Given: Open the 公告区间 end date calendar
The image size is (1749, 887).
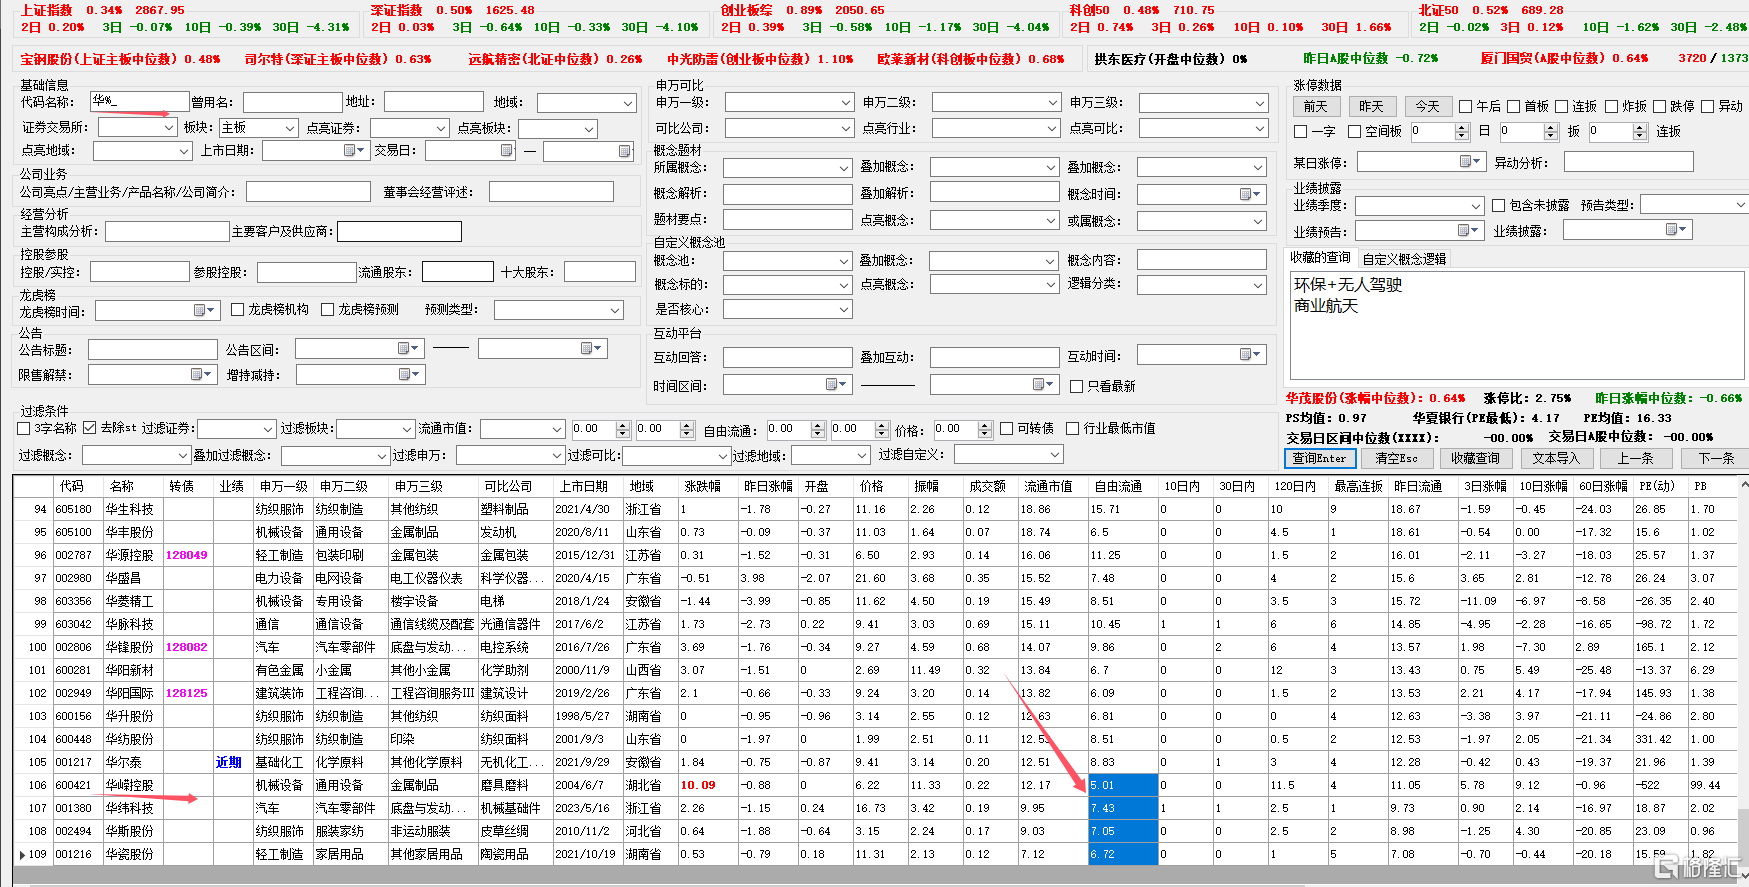Looking at the screenshot, I should (x=591, y=349).
